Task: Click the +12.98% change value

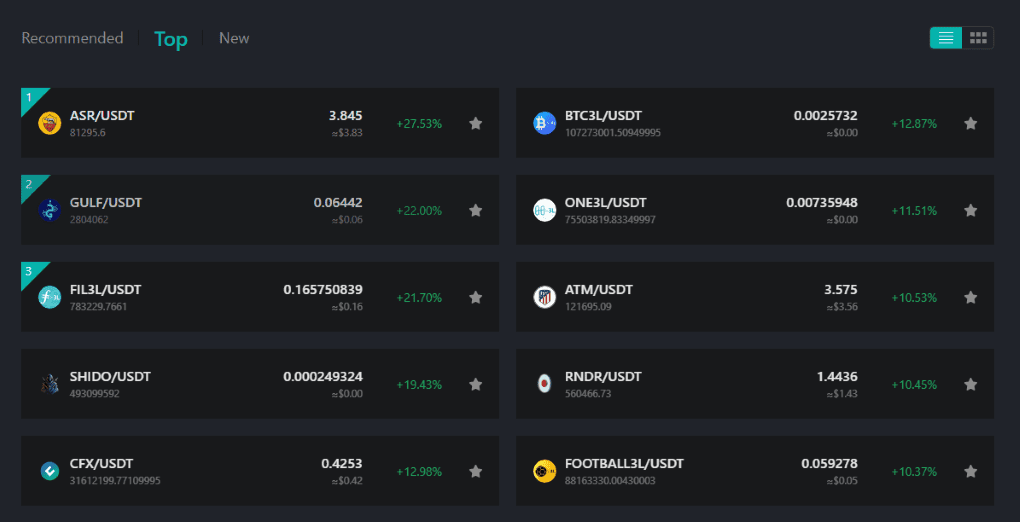Action: 420,472
